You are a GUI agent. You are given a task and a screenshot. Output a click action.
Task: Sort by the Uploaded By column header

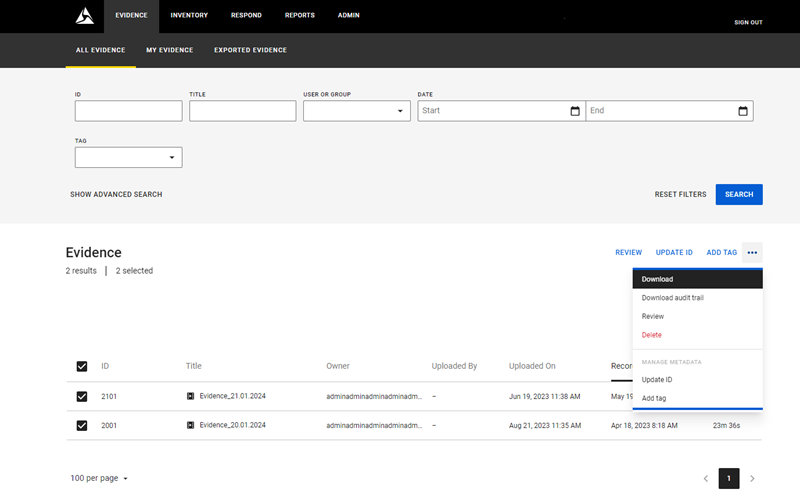point(454,366)
